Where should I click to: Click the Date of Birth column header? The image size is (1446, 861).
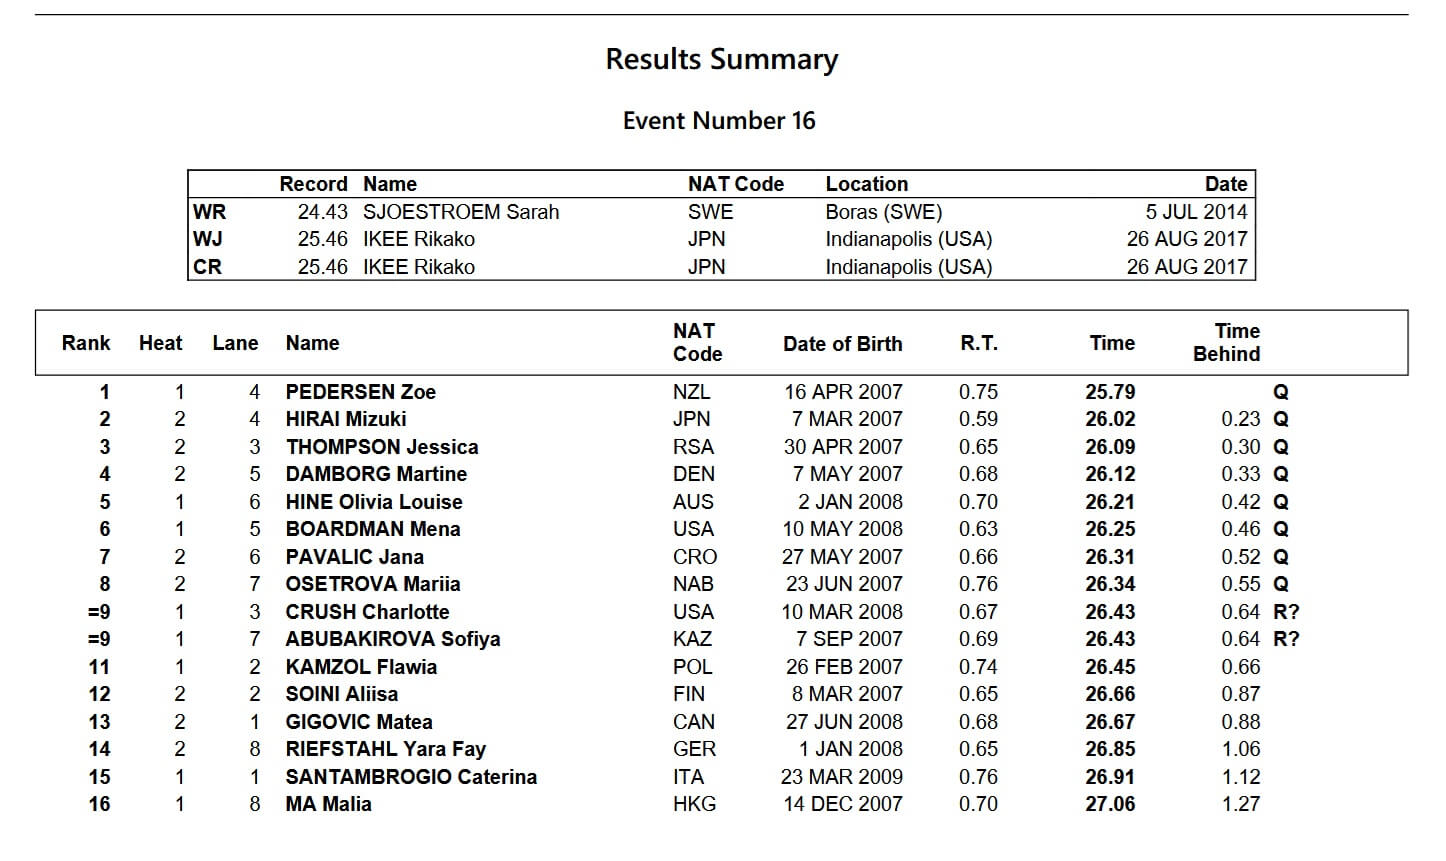pos(842,344)
